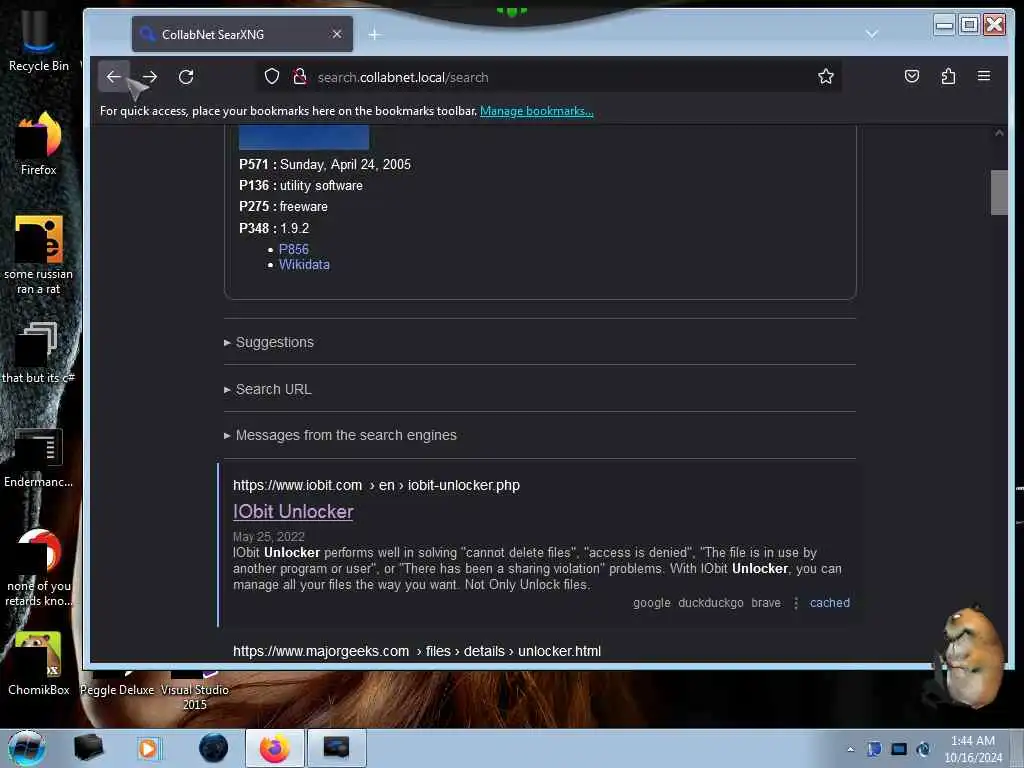
Task: Open the Recycle Bin desktop icon
Action: (x=39, y=42)
